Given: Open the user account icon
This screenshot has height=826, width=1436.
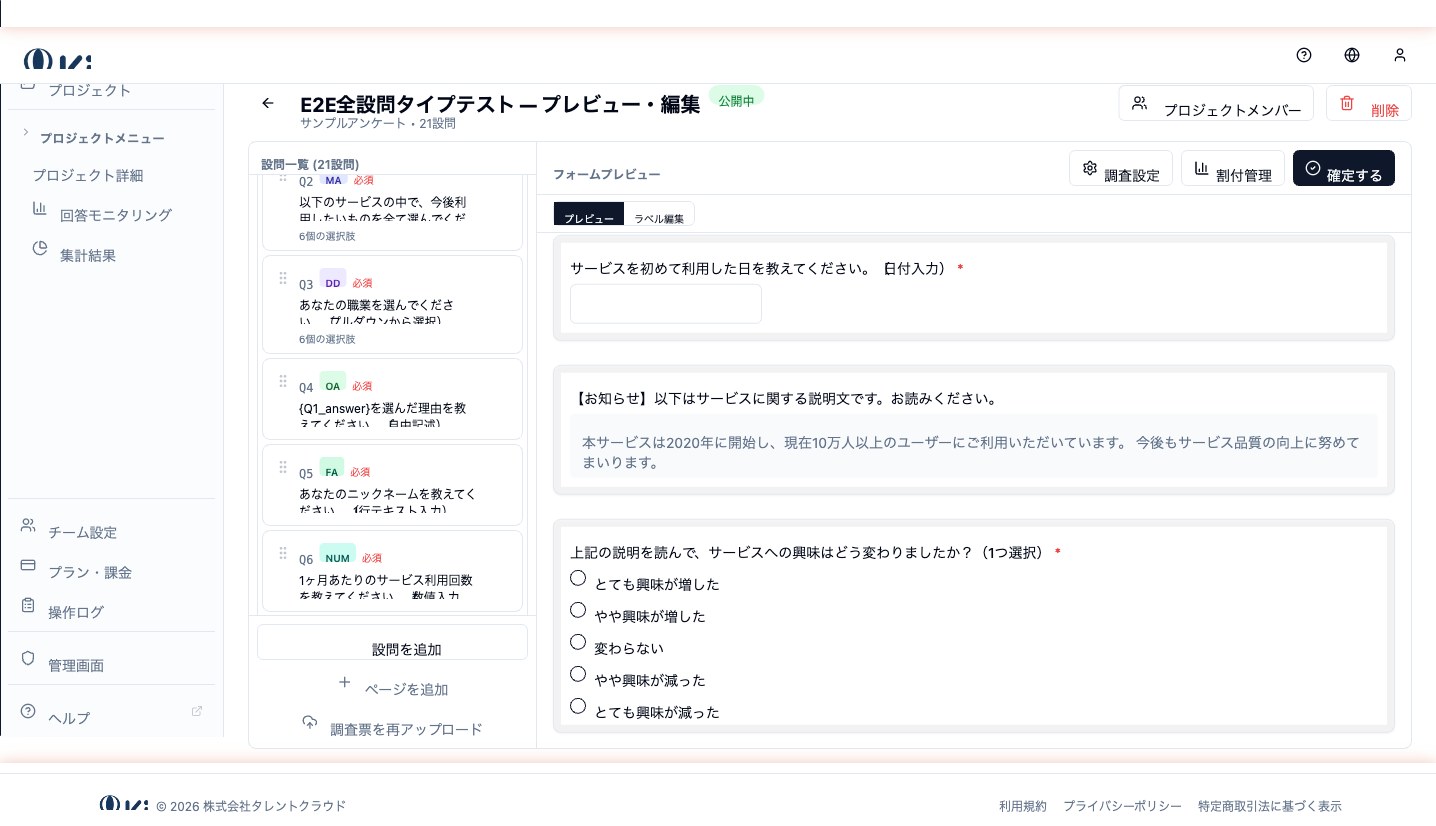Looking at the screenshot, I should pos(1400,55).
